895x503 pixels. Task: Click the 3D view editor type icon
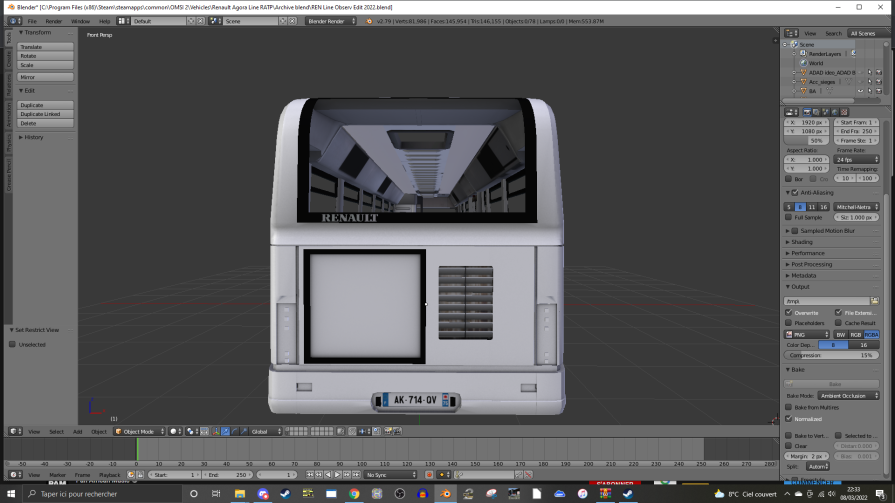tap(13, 432)
